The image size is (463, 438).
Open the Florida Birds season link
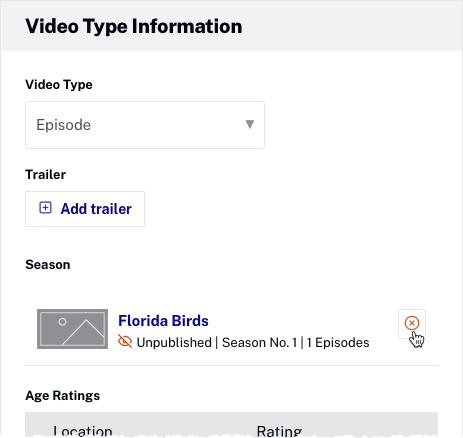click(x=163, y=321)
